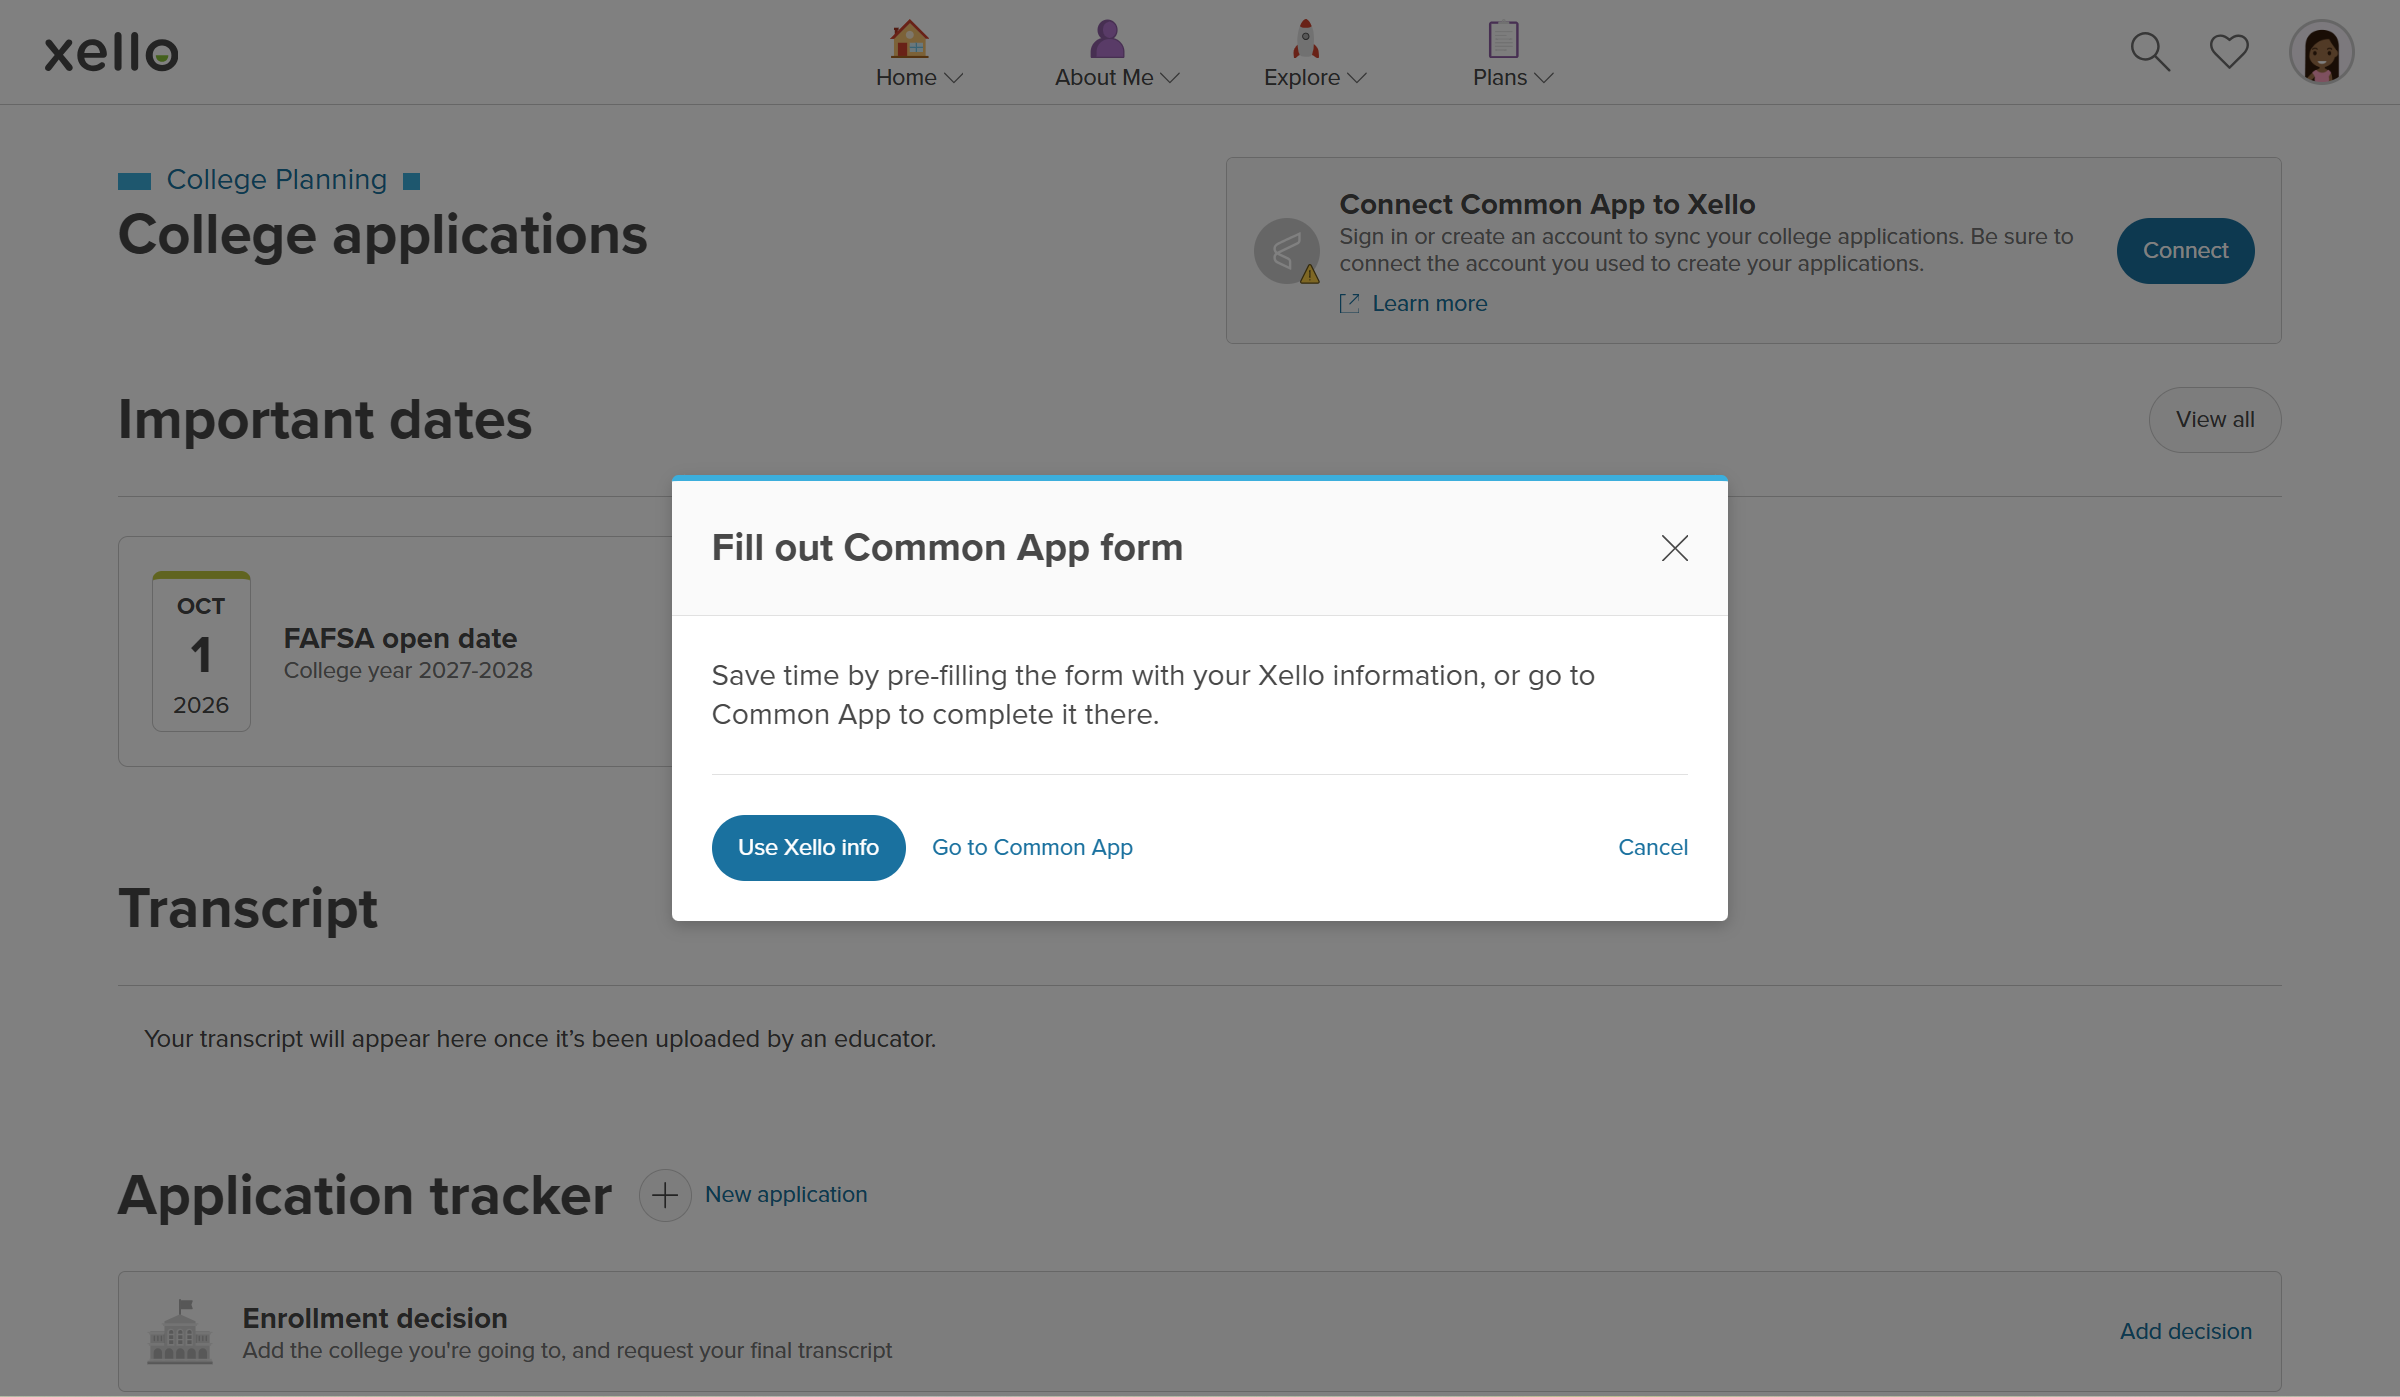This screenshot has height=1397, width=2400.
Task: Open the Plans menu label
Action: [x=1500, y=78]
